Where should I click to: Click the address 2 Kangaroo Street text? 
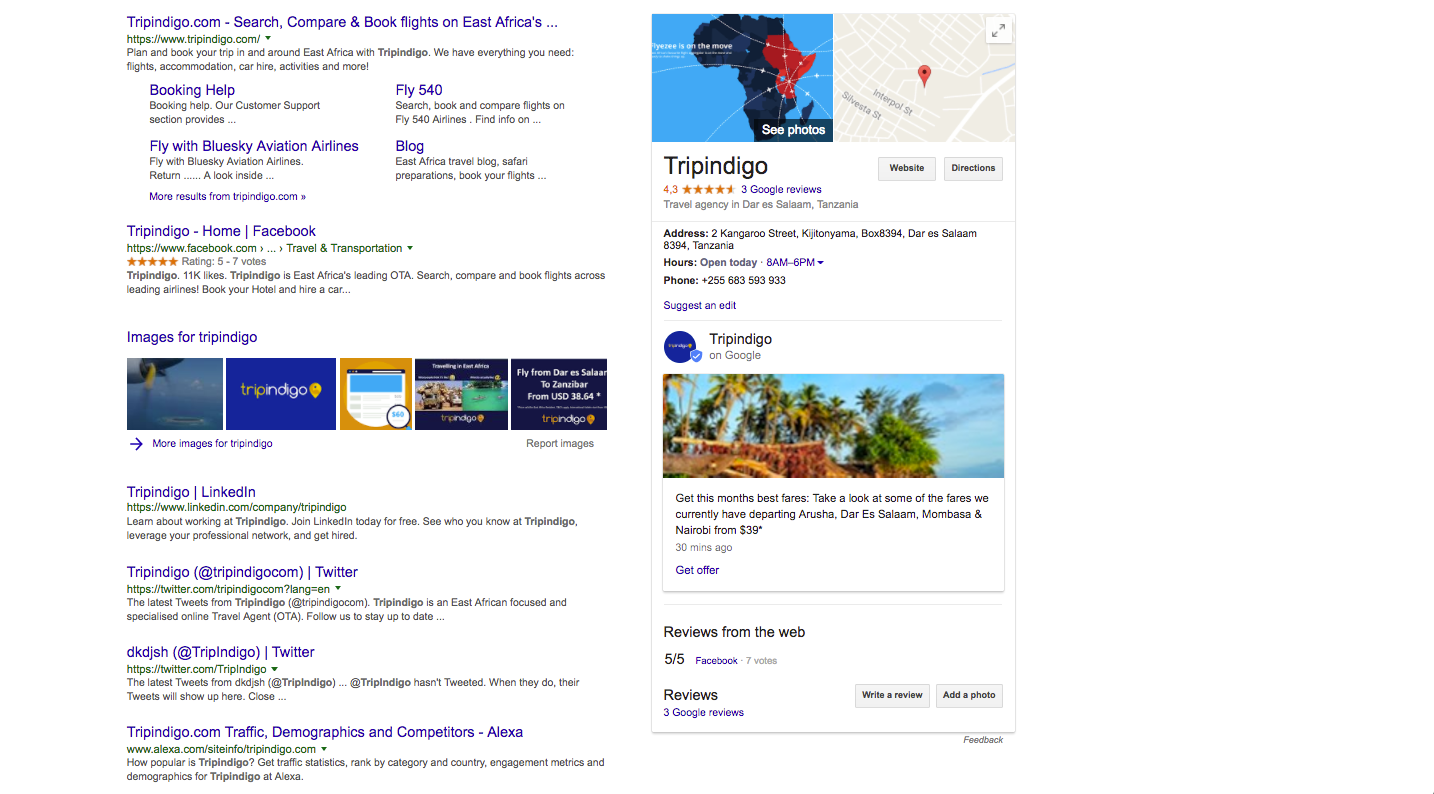(x=820, y=239)
